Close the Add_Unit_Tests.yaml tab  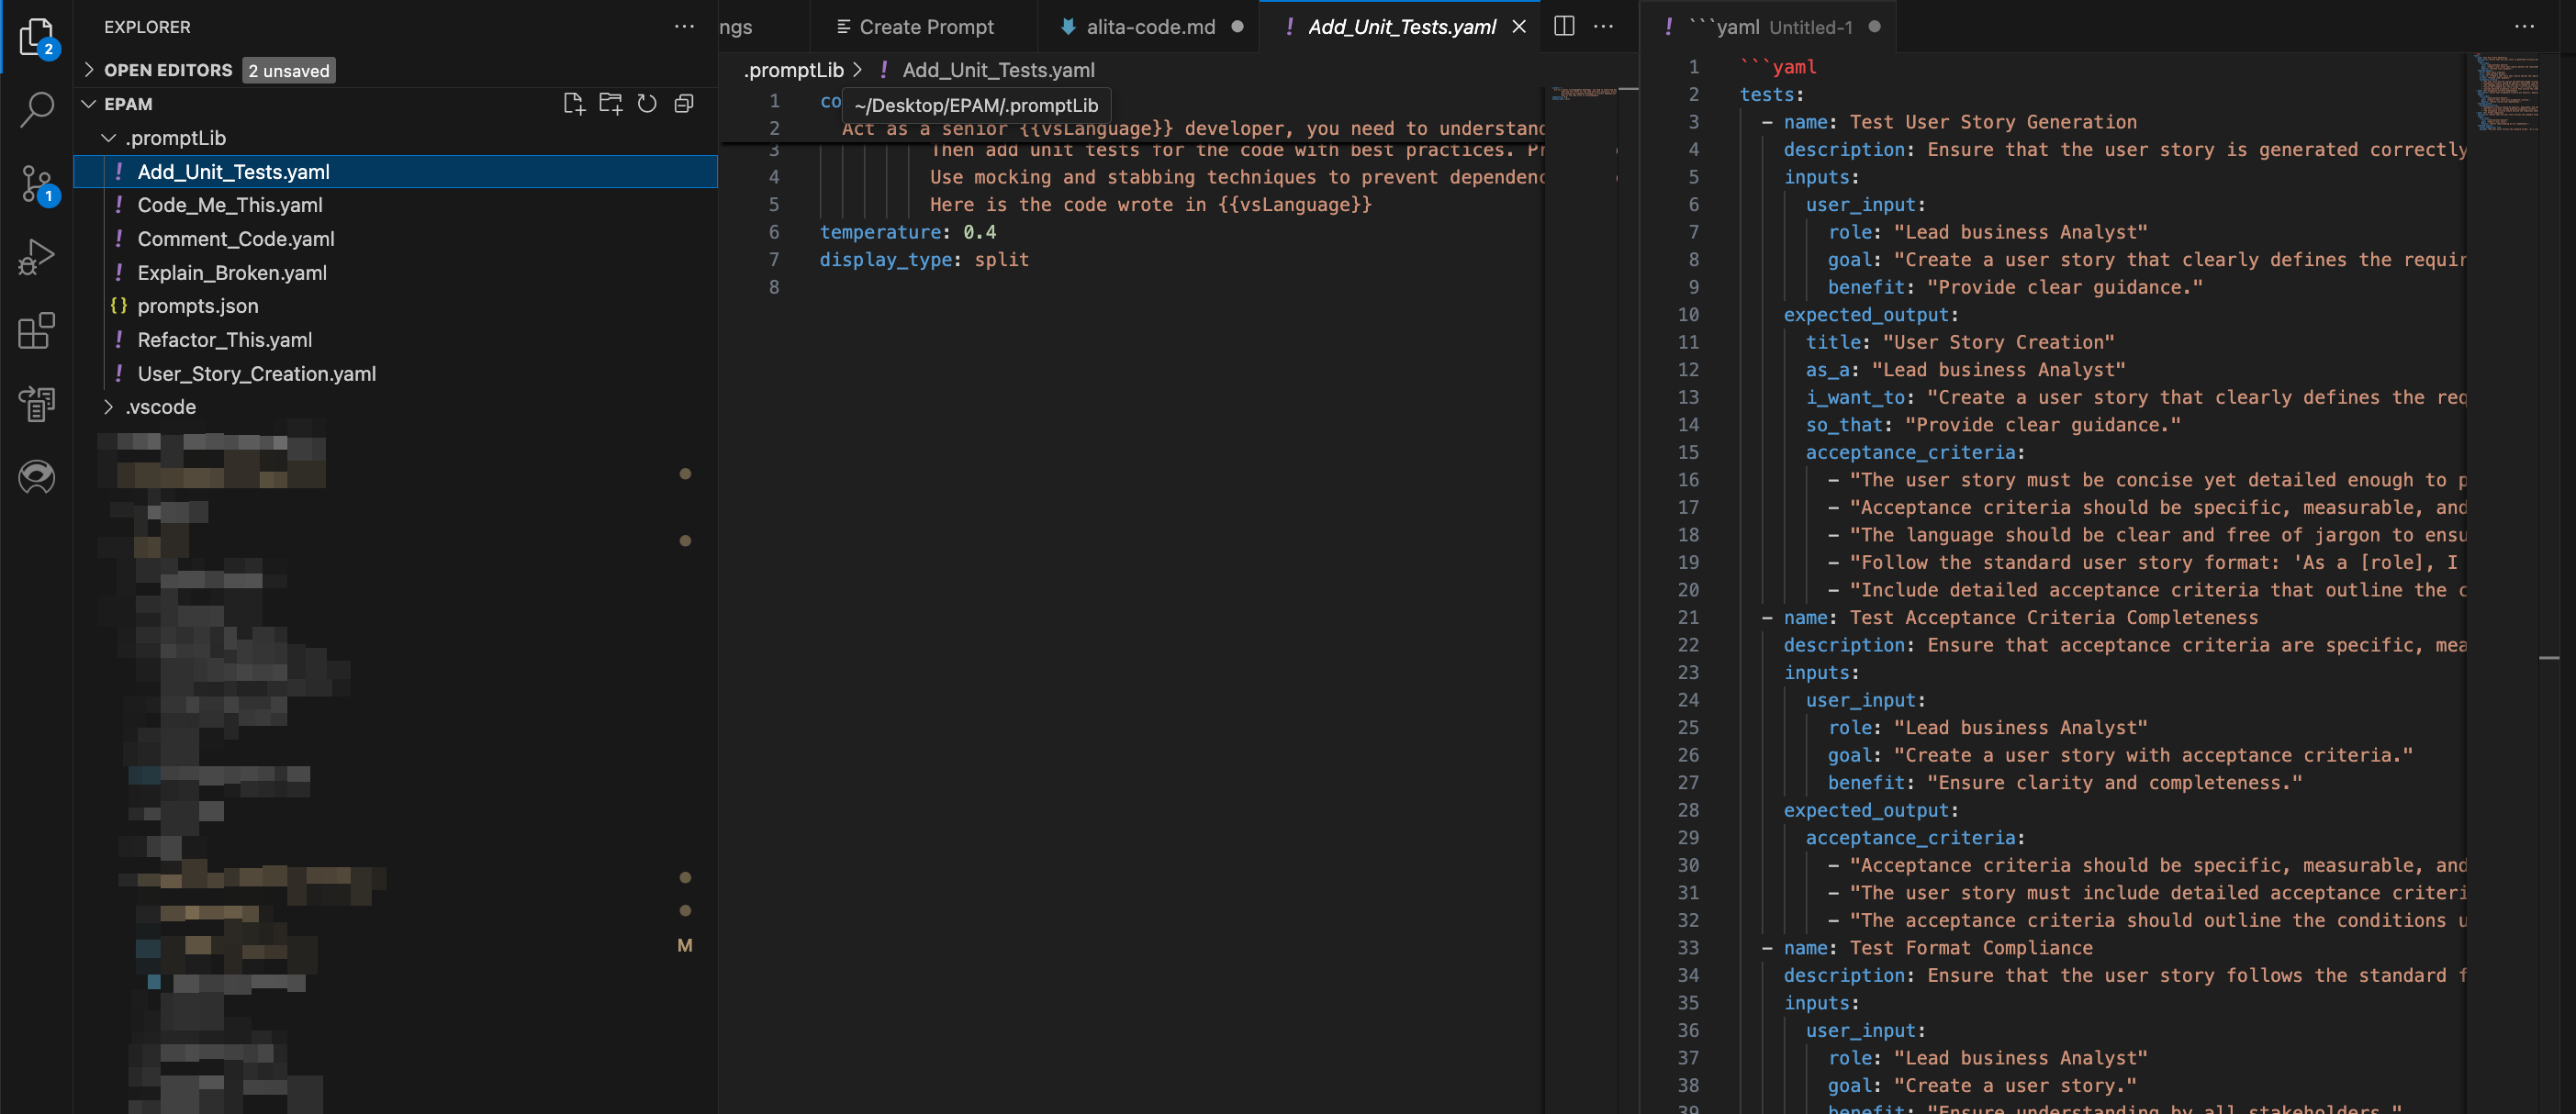click(x=1519, y=27)
